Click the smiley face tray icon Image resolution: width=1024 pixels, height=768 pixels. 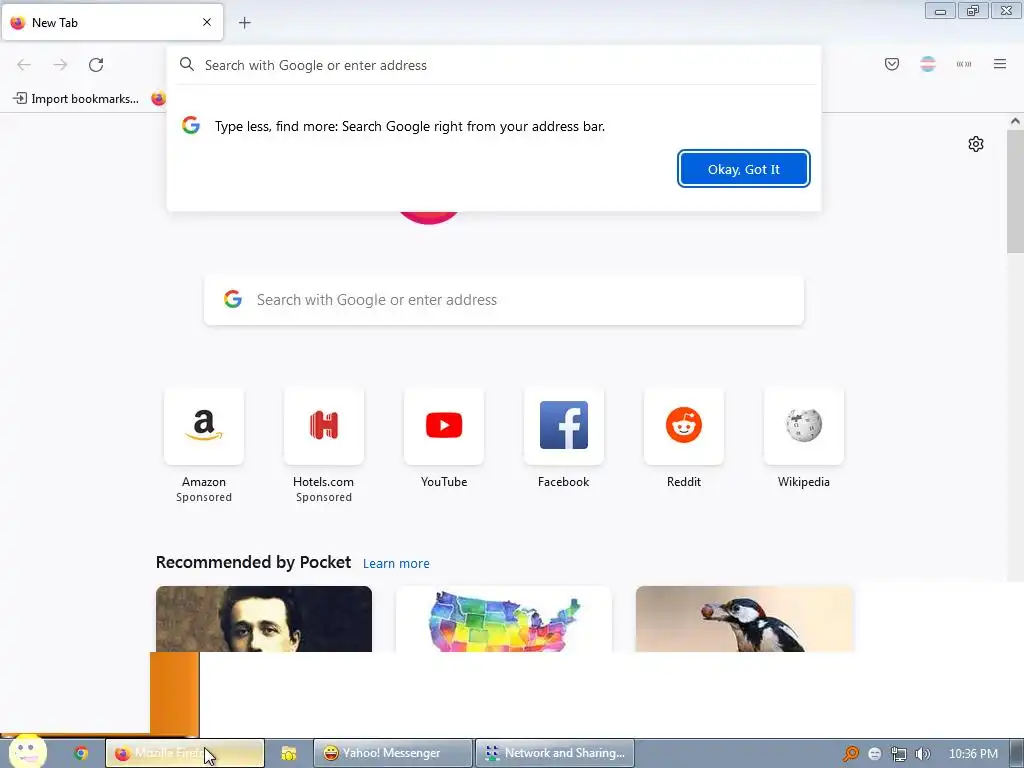874,754
